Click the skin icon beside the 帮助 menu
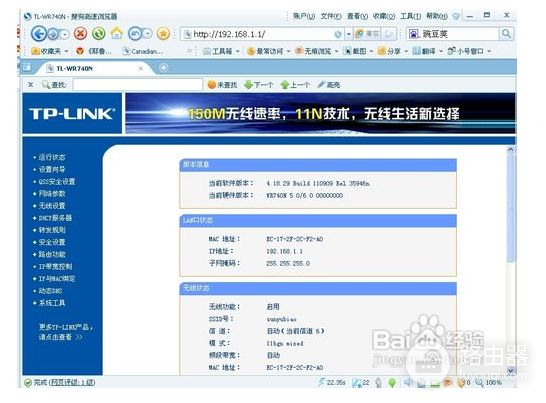 pos(456,16)
